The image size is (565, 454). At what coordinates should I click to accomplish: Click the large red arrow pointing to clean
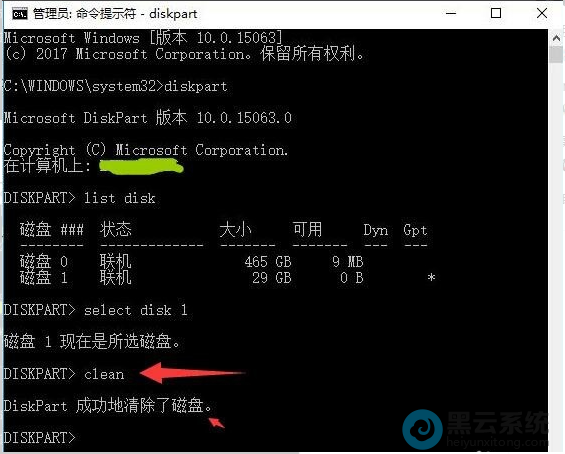click(193, 373)
